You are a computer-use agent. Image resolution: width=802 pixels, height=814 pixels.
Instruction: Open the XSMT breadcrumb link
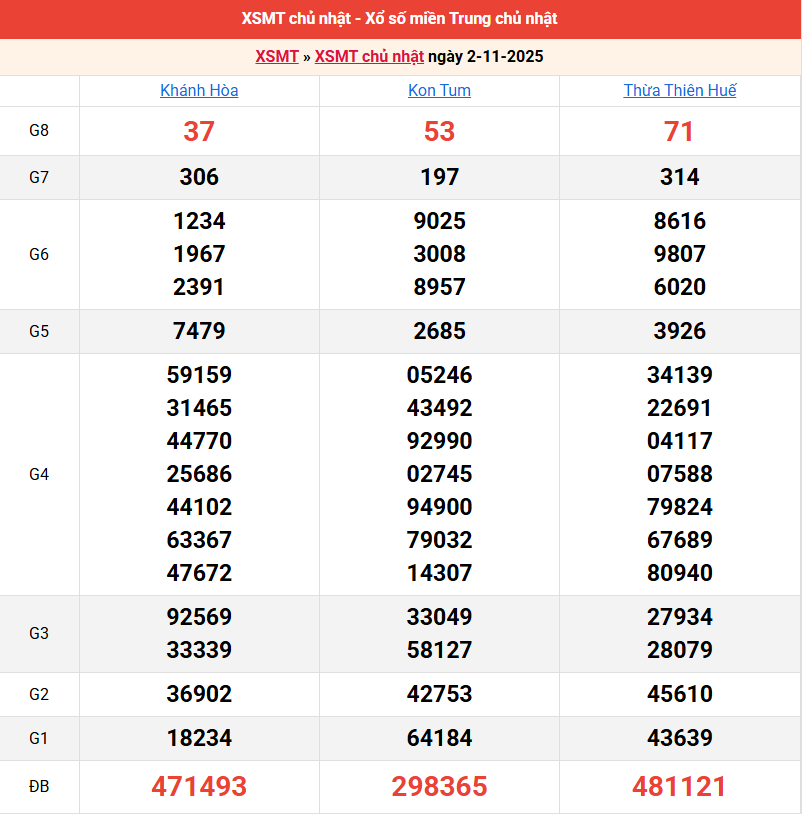(276, 57)
